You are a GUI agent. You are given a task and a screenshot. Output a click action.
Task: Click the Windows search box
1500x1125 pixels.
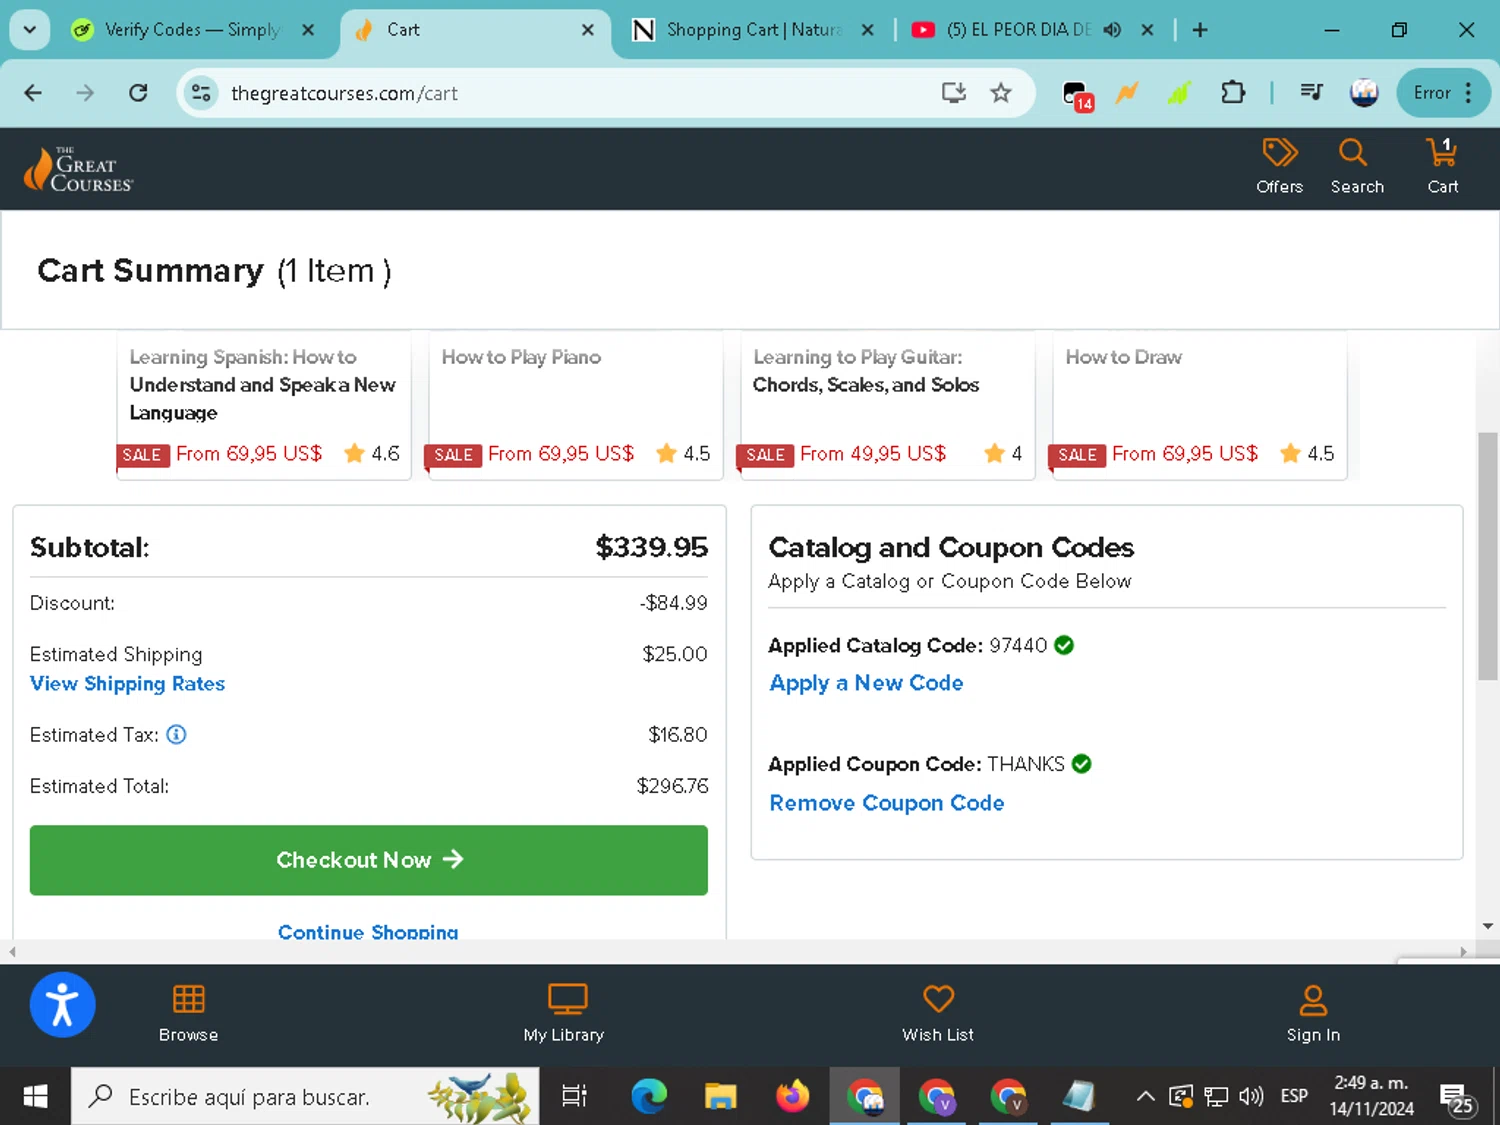(x=305, y=1097)
